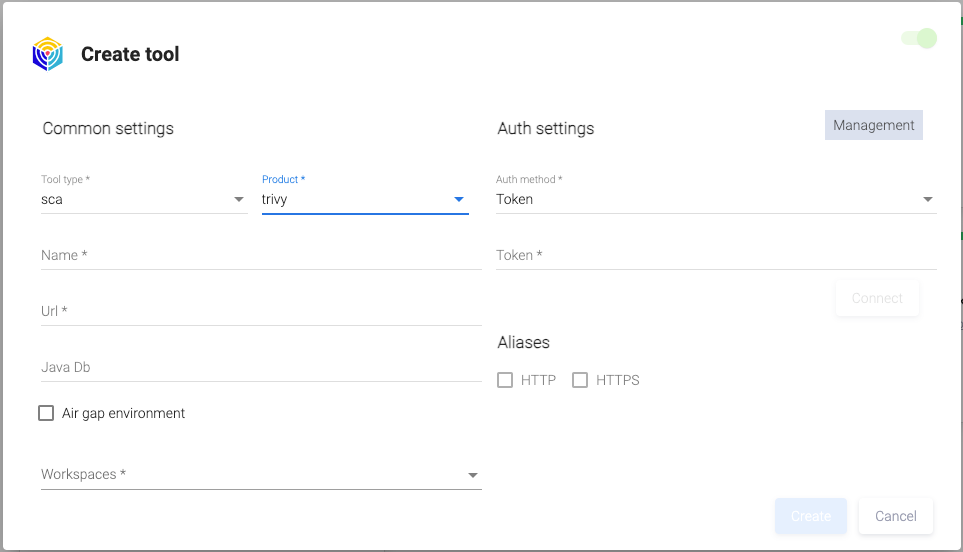Cancel the Create tool dialog
This screenshot has height=552, width=963.
click(895, 516)
